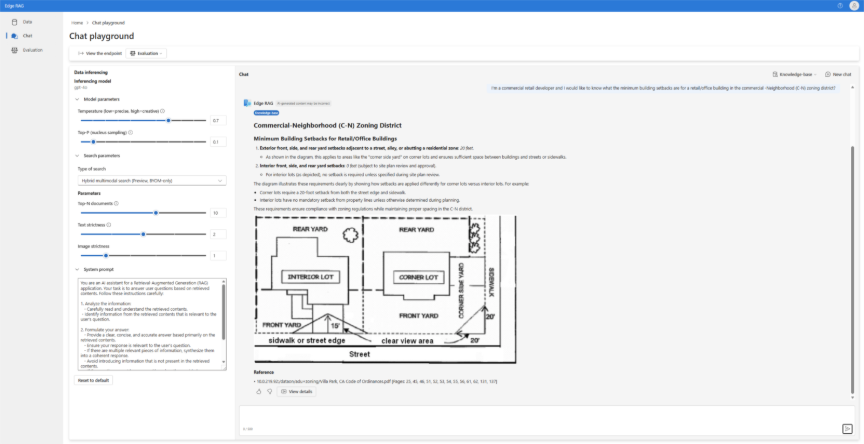Open the Type of search dropdown
This screenshot has height=444, width=864.
click(x=150, y=181)
